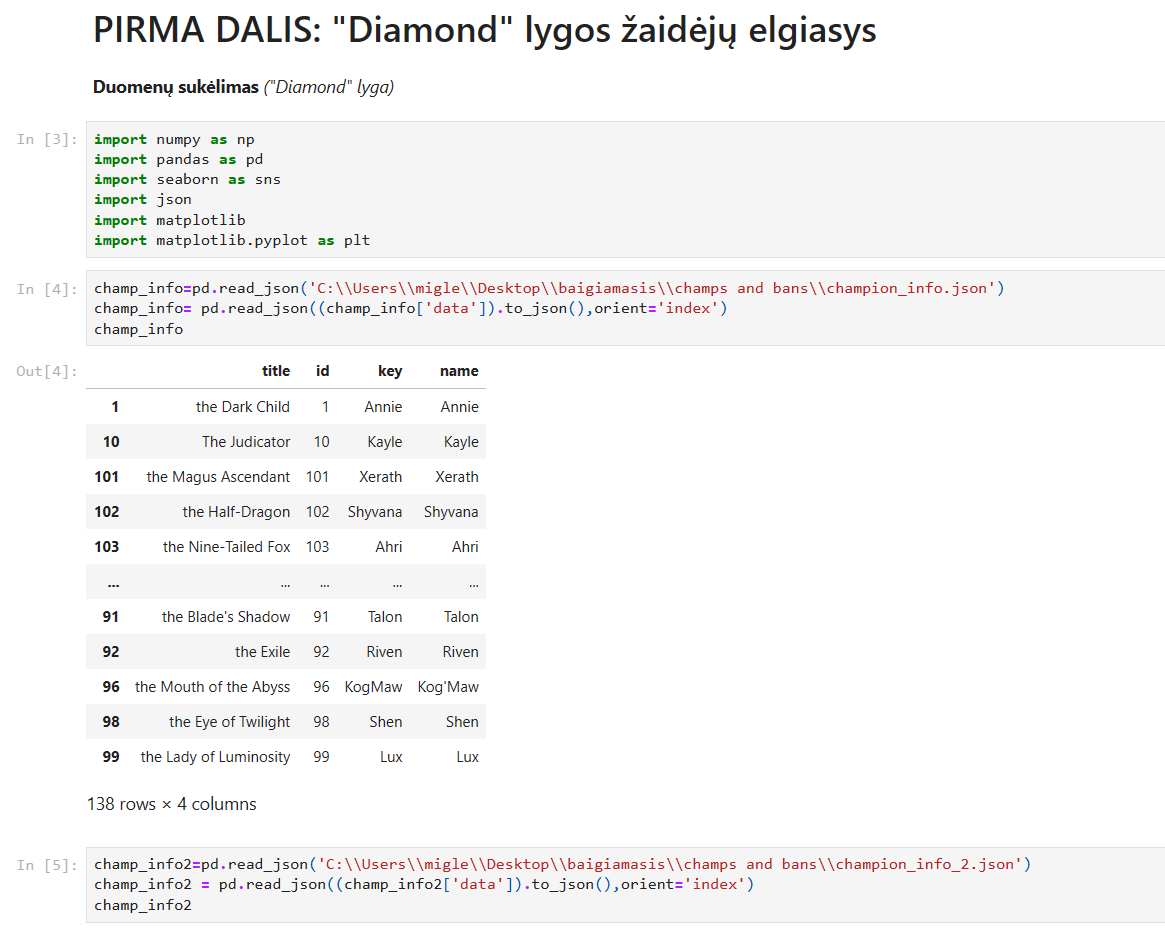Image resolution: width=1165 pixels, height=936 pixels.
Task: Click the Kog'Maw cell in name column
Action: coord(448,687)
